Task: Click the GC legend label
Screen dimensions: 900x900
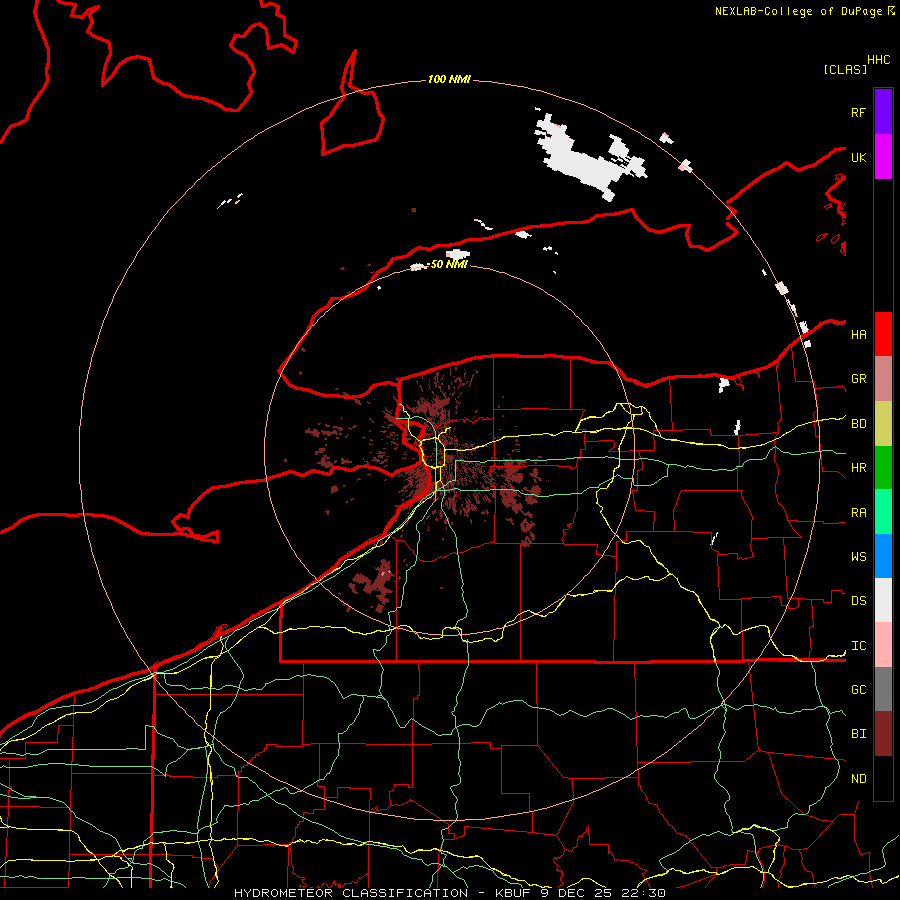Action: tap(858, 689)
